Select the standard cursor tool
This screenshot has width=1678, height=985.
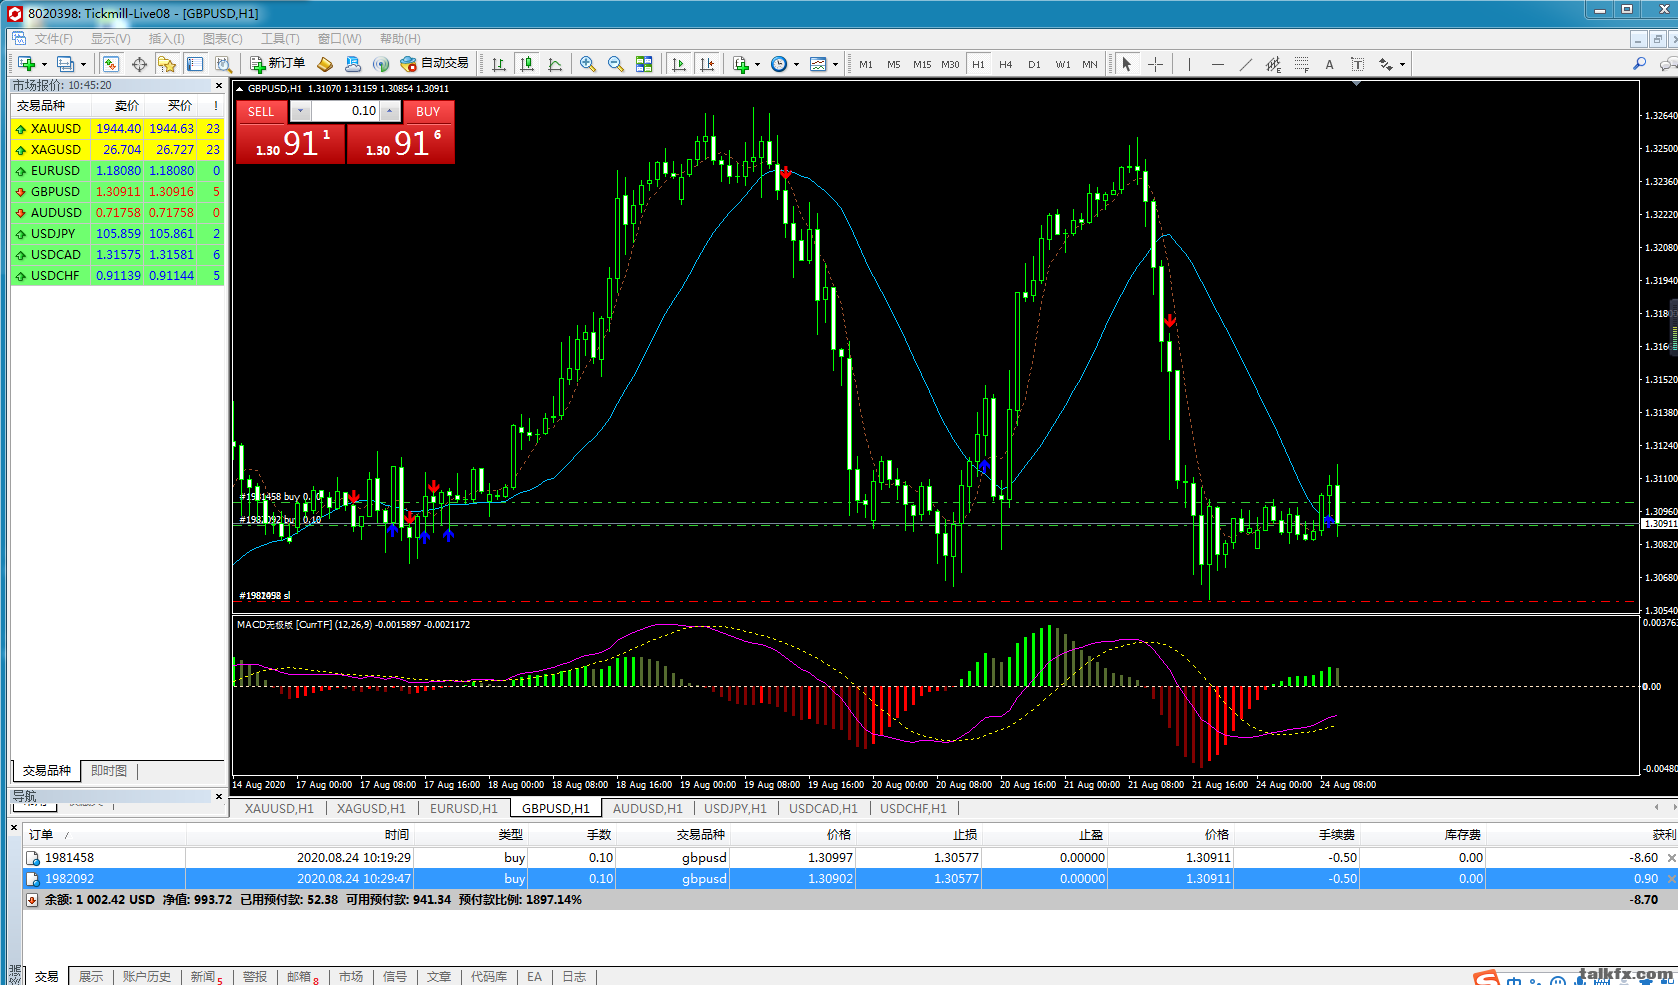pos(1127,64)
